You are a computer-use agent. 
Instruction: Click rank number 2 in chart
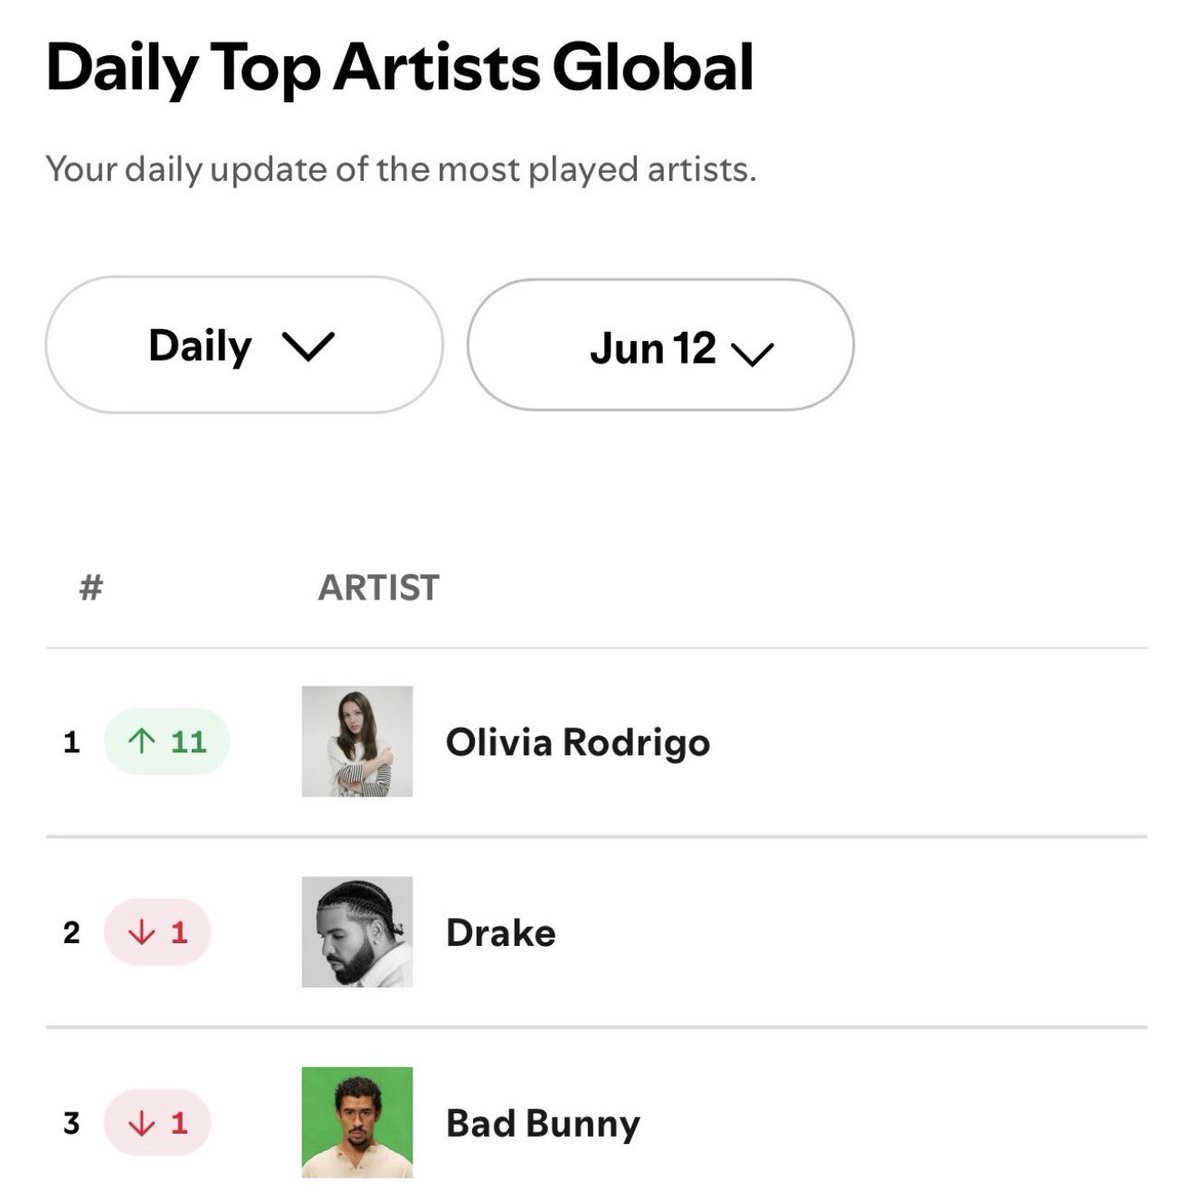coord(71,933)
